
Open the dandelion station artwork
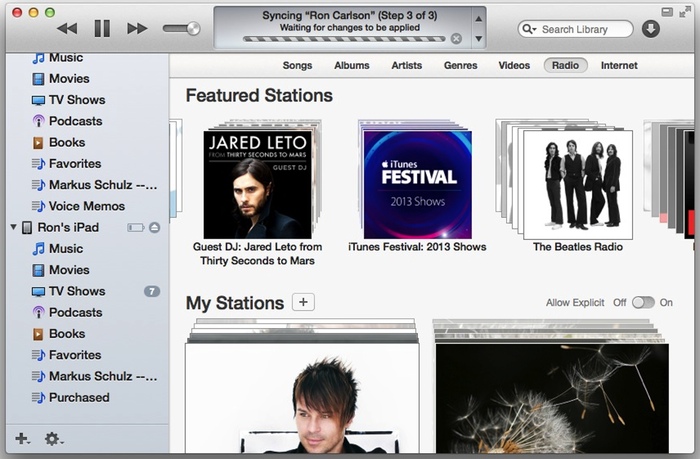[552, 398]
